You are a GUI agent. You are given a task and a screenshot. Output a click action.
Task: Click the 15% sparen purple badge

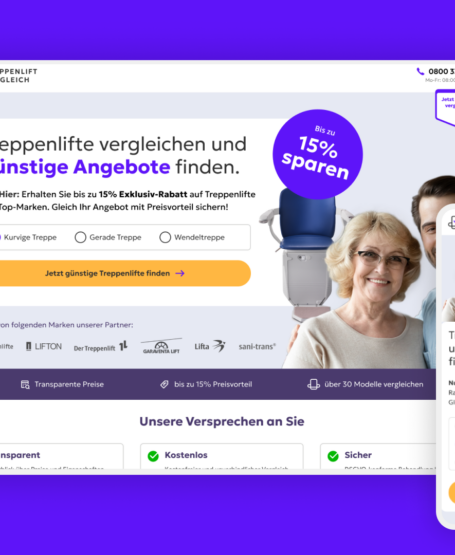point(318,154)
